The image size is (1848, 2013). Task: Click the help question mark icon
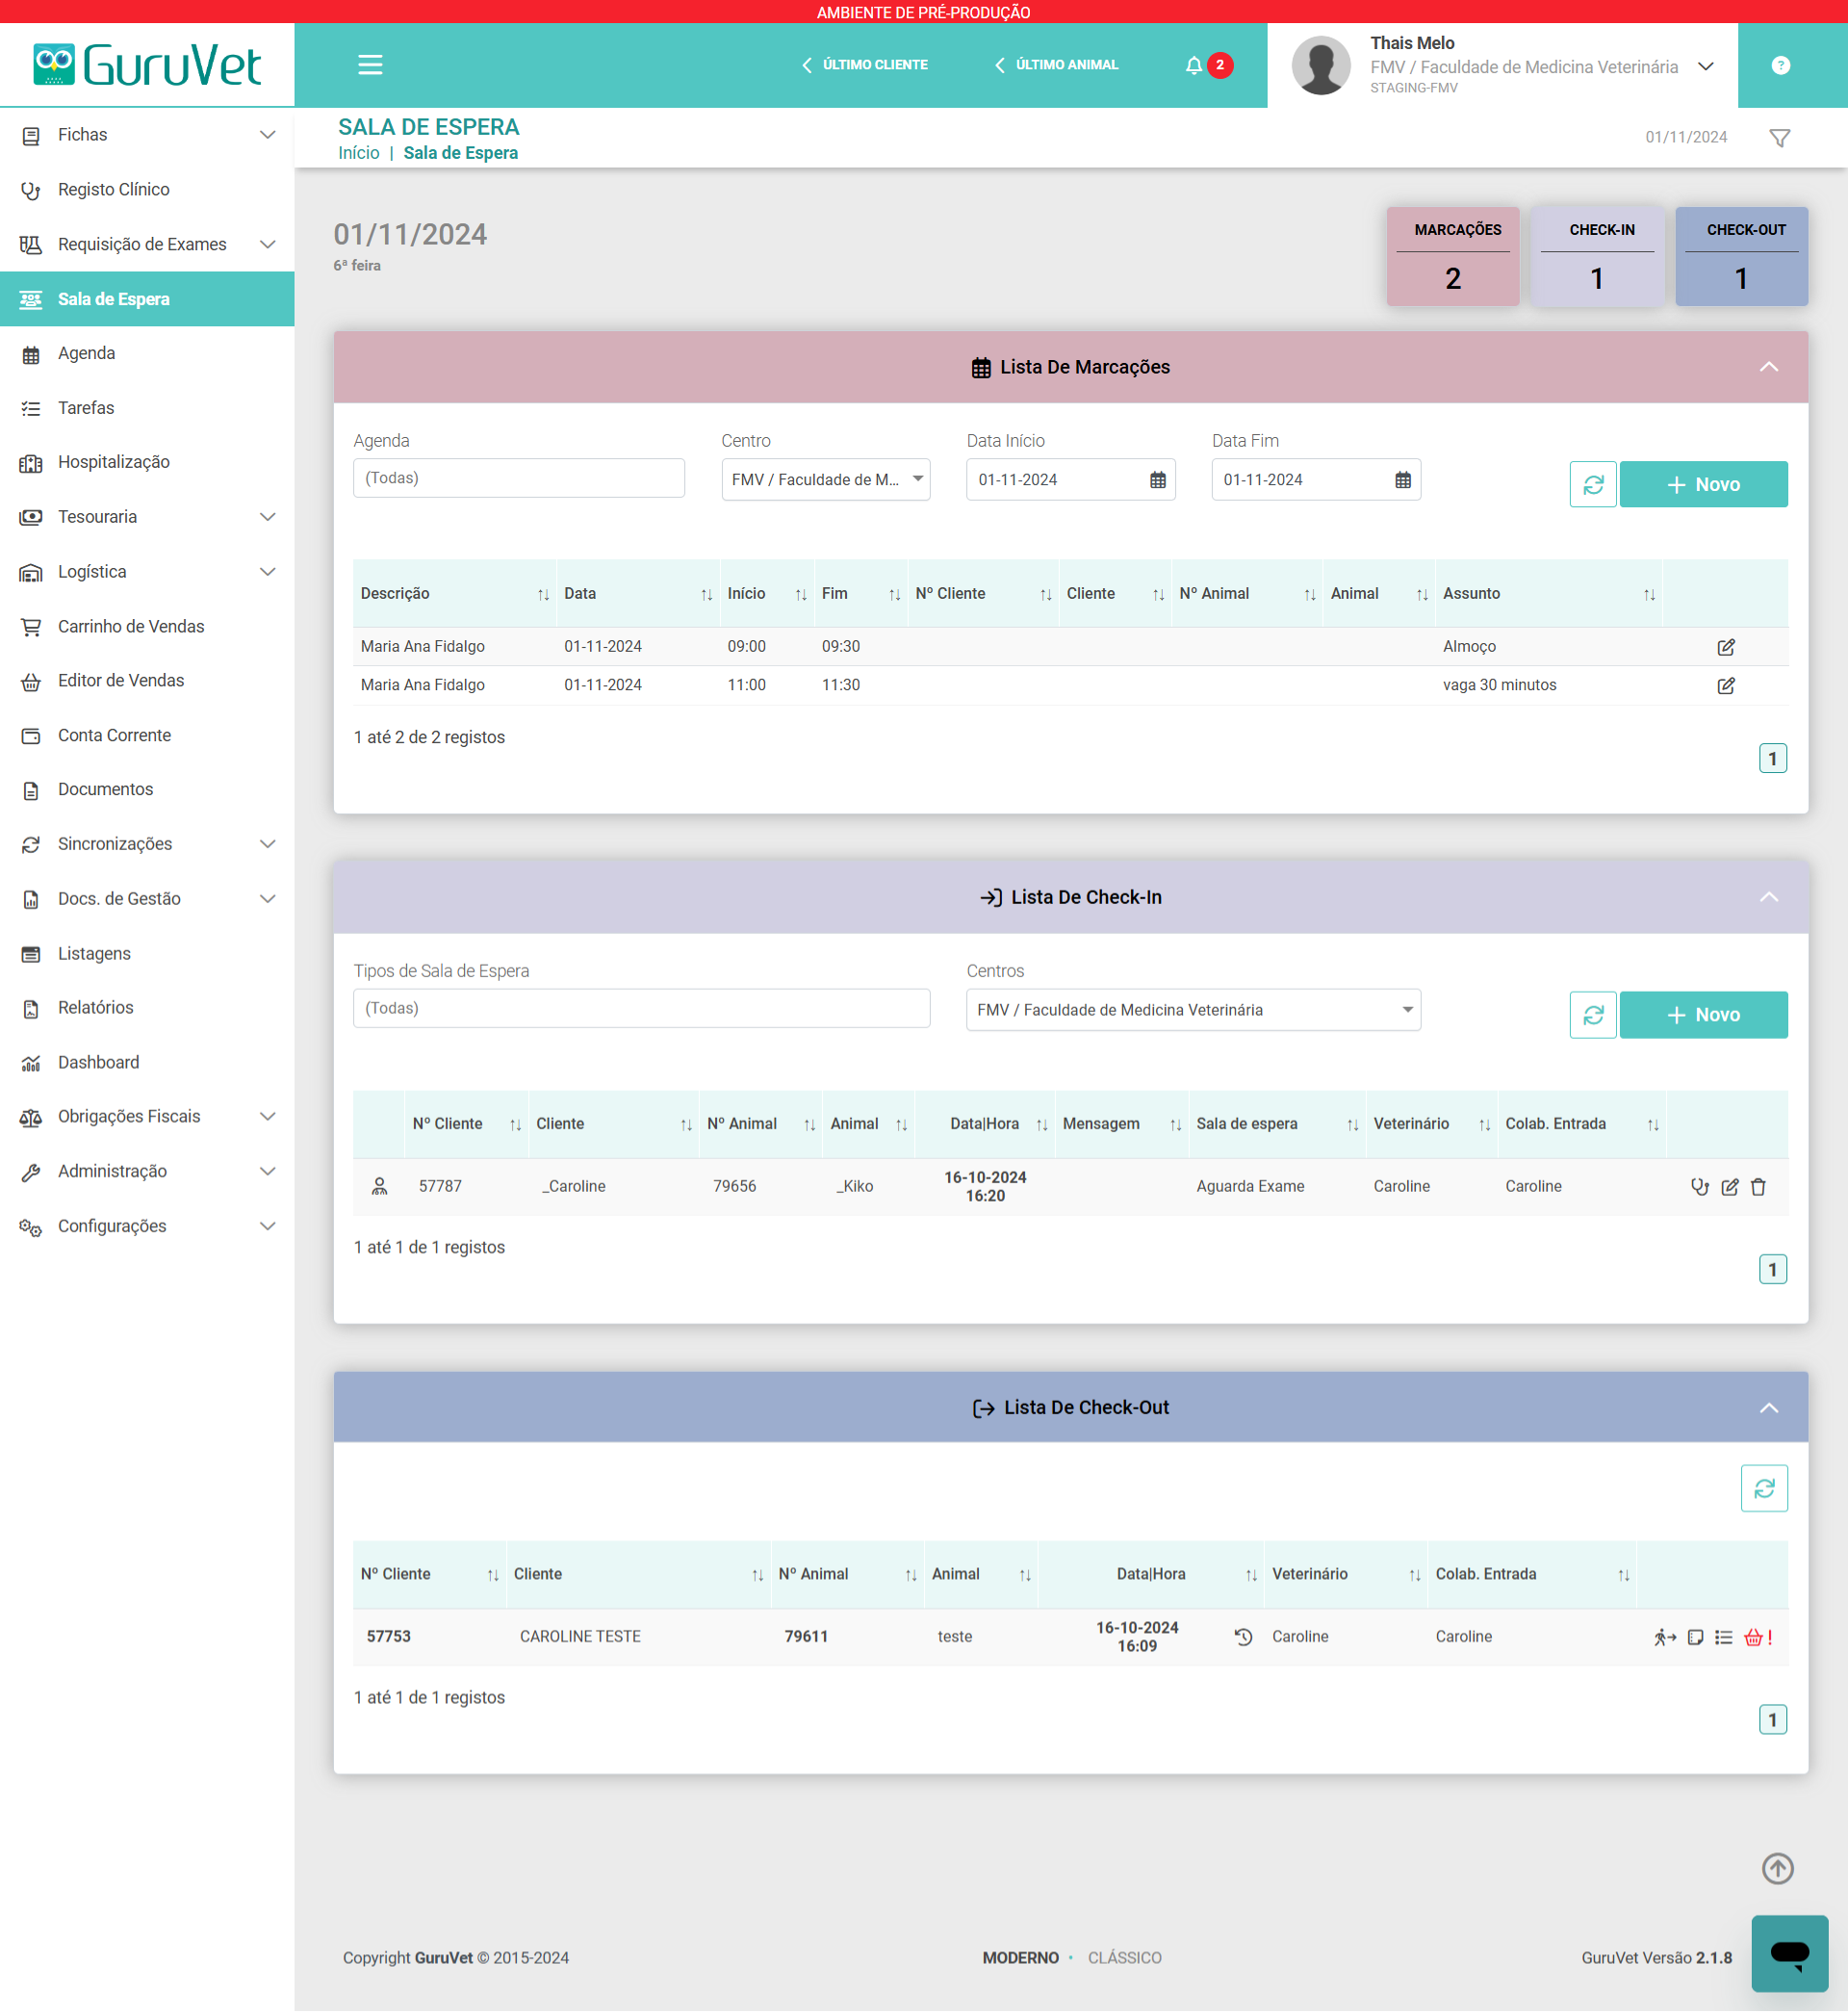click(x=1780, y=66)
